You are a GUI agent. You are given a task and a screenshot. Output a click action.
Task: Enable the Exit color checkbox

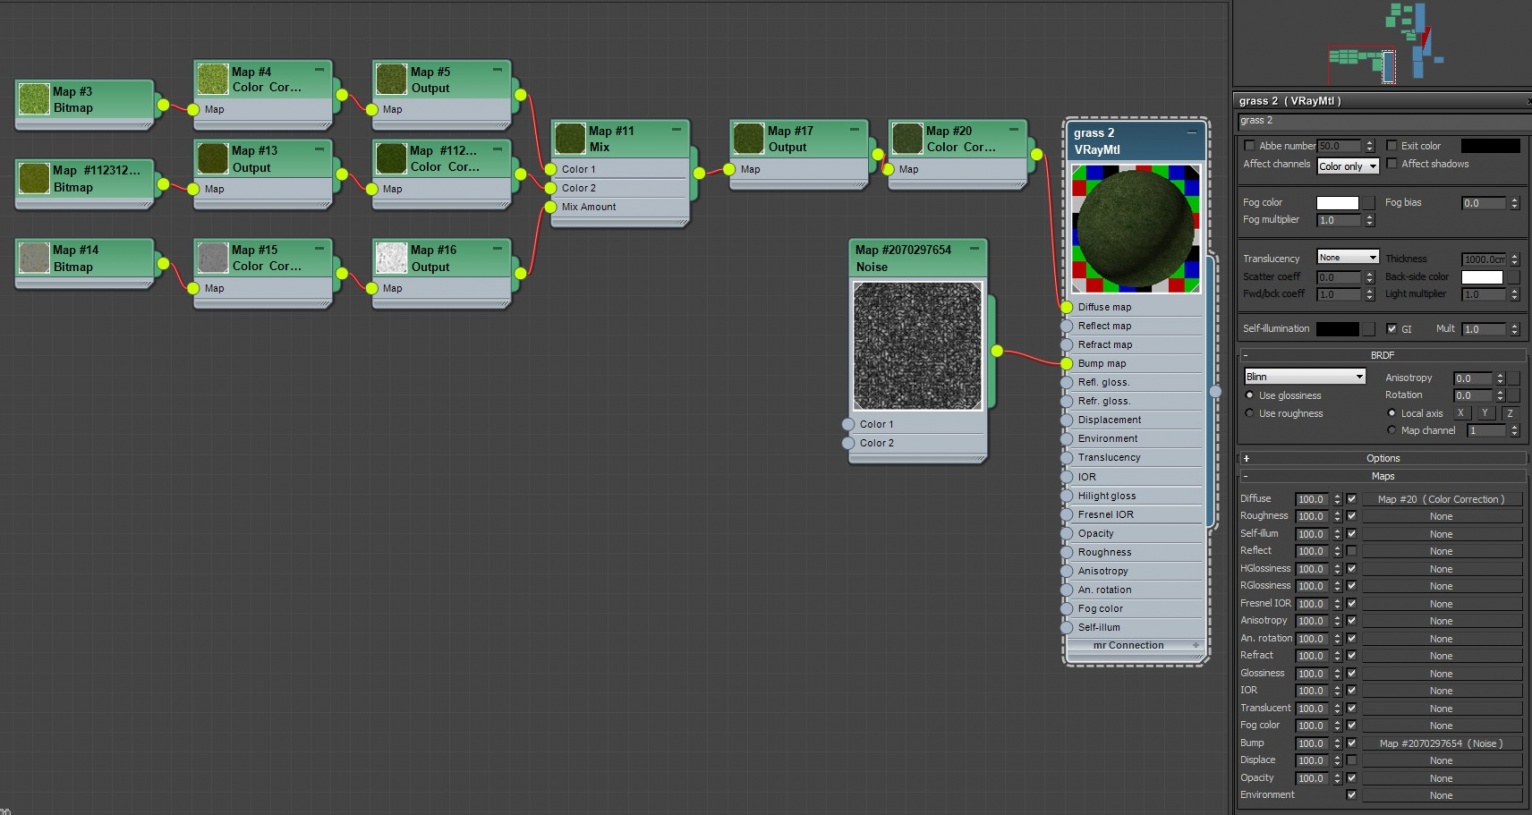pos(1391,146)
